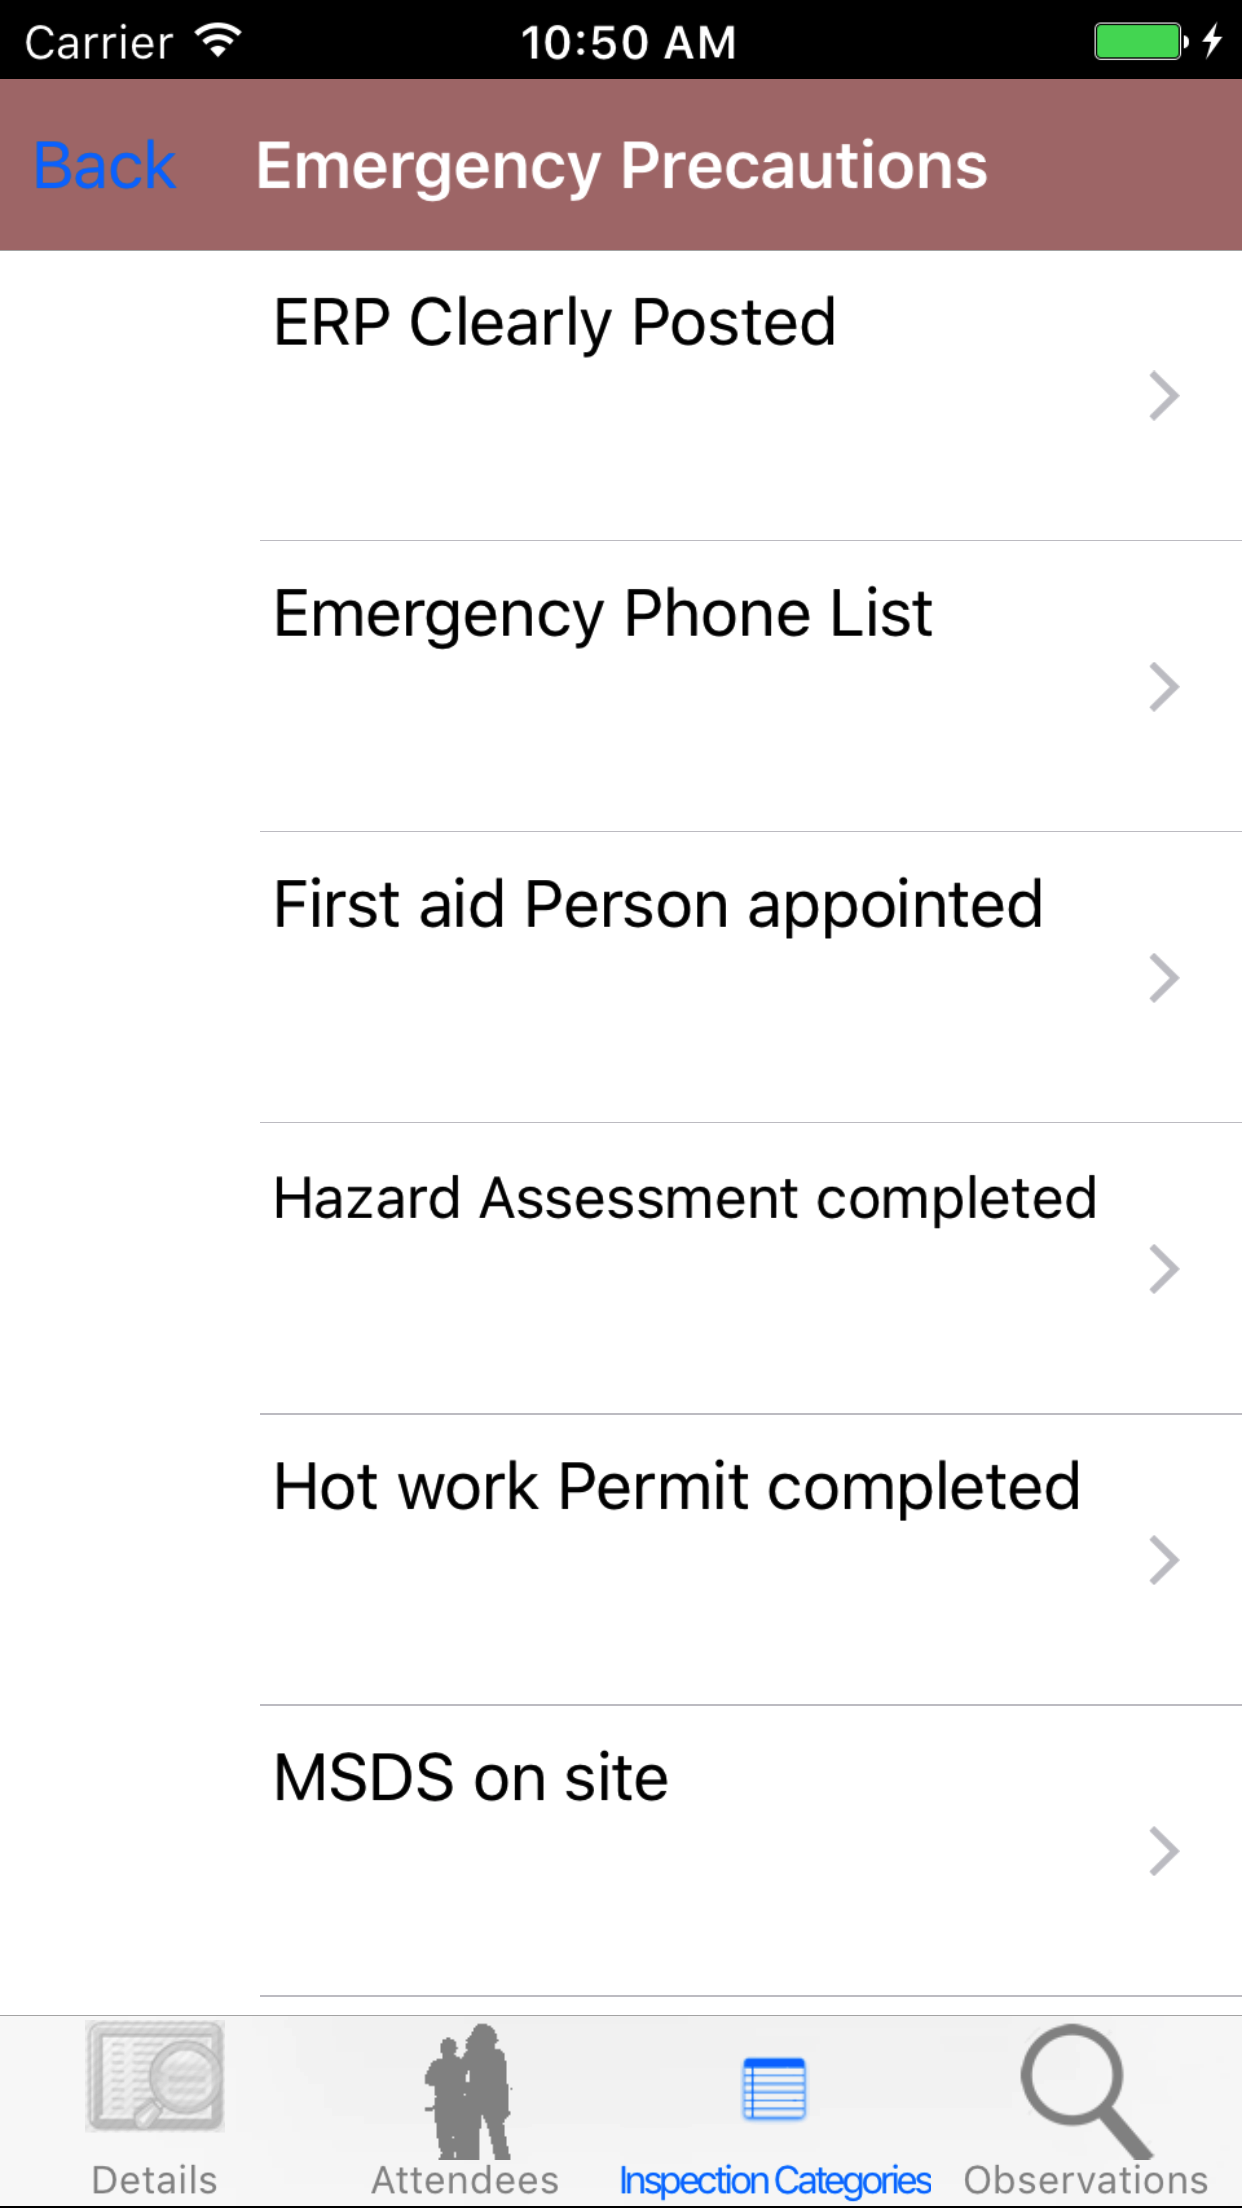Expand First aid Person appointed chevron

(1164, 978)
